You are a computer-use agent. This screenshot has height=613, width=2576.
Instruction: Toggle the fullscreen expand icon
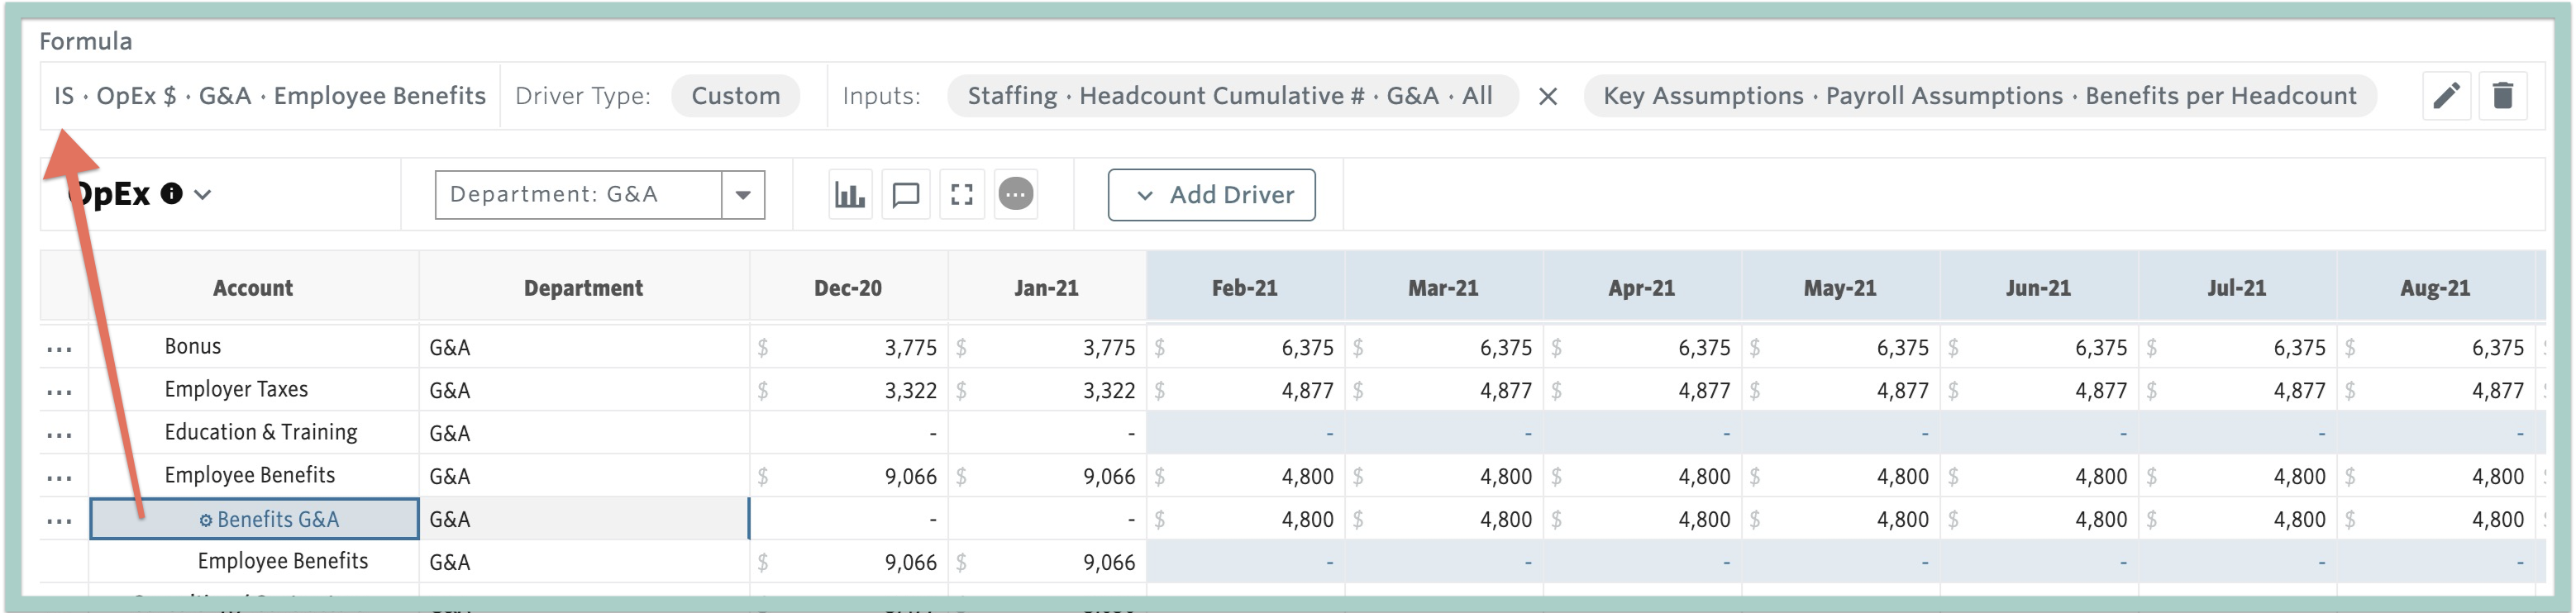coord(962,194)
